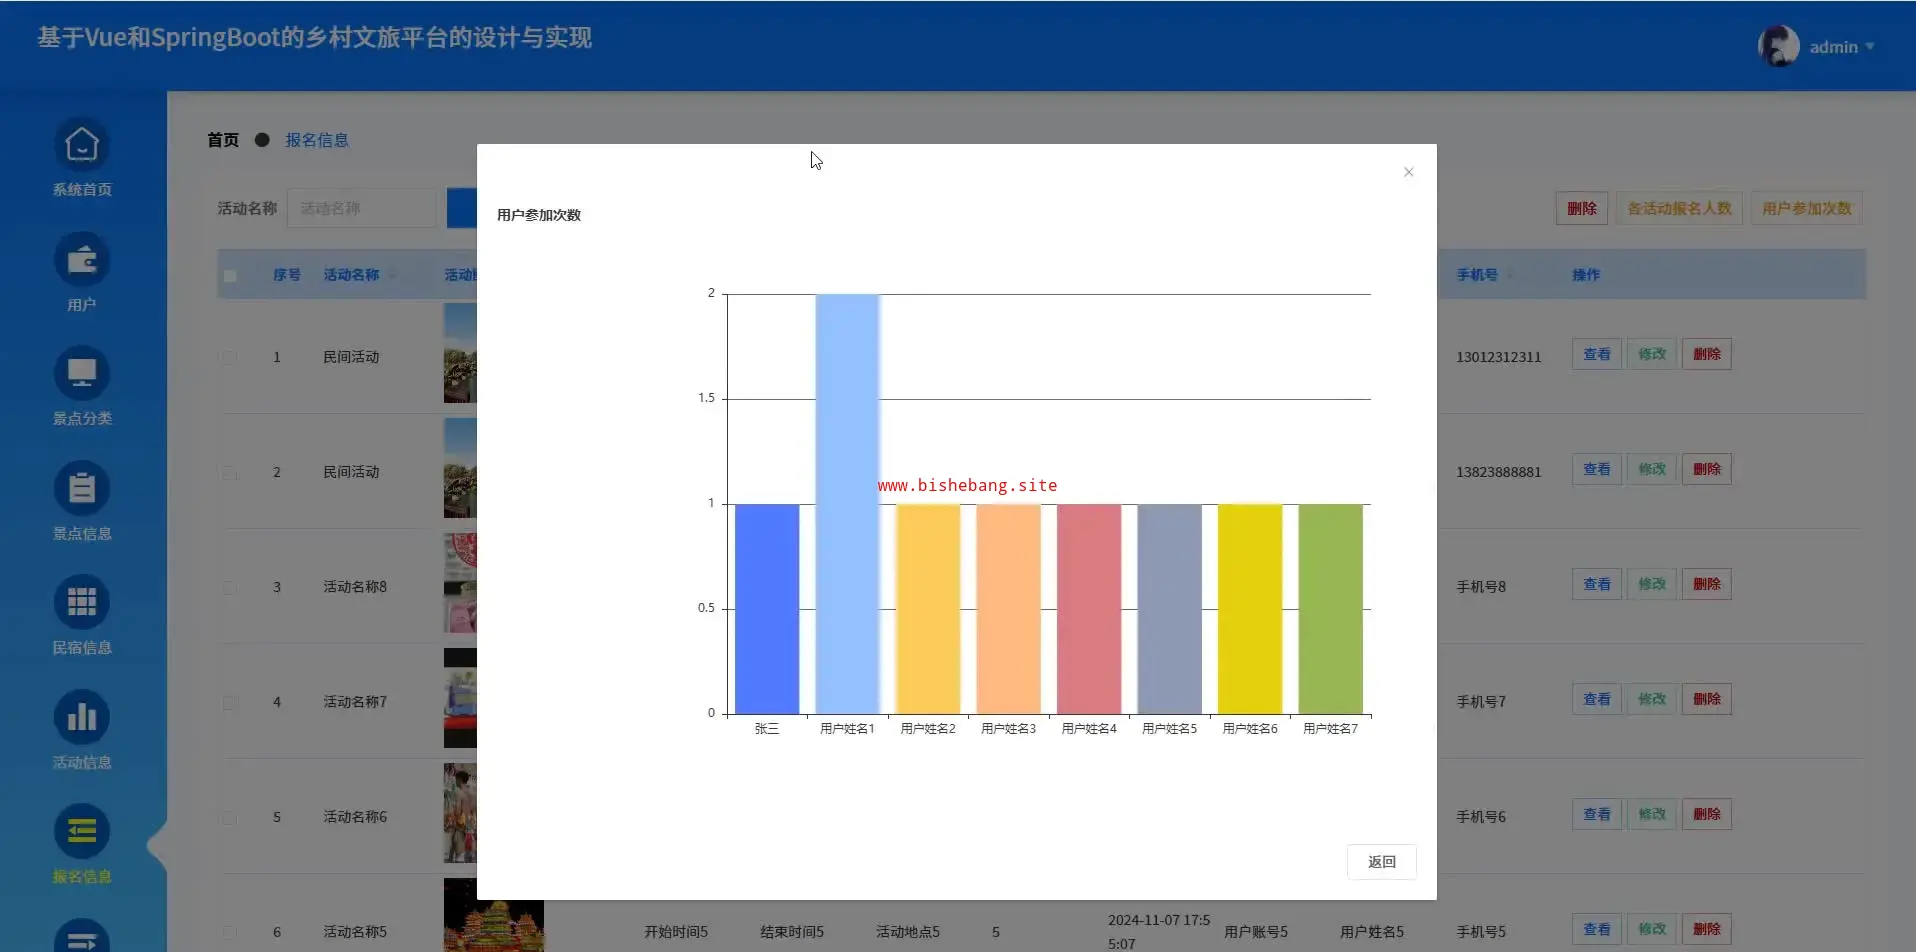1916x952 pixels.
Task: Check the row 1 民间活动 checkbox
Action: [x=230, y=357]
